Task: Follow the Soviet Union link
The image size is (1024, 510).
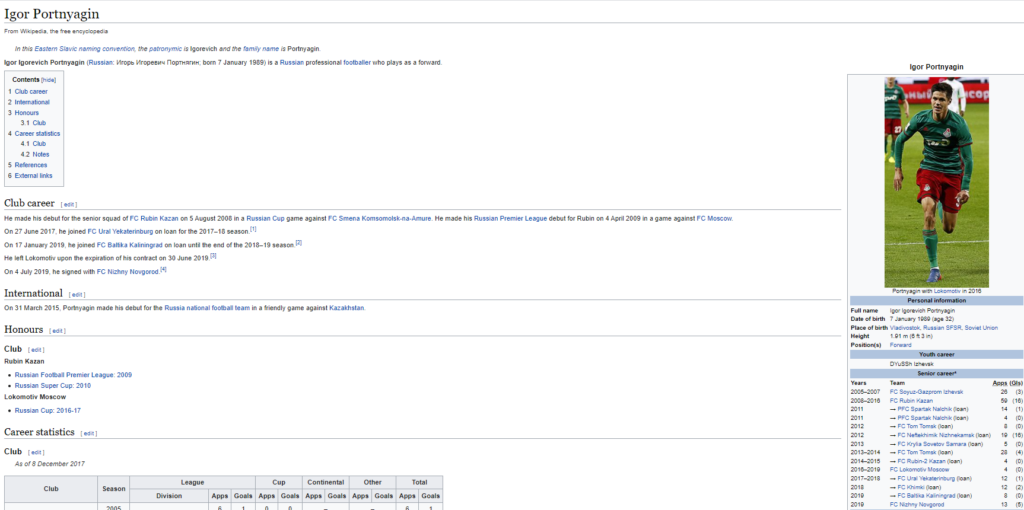Action: (981, 328)
